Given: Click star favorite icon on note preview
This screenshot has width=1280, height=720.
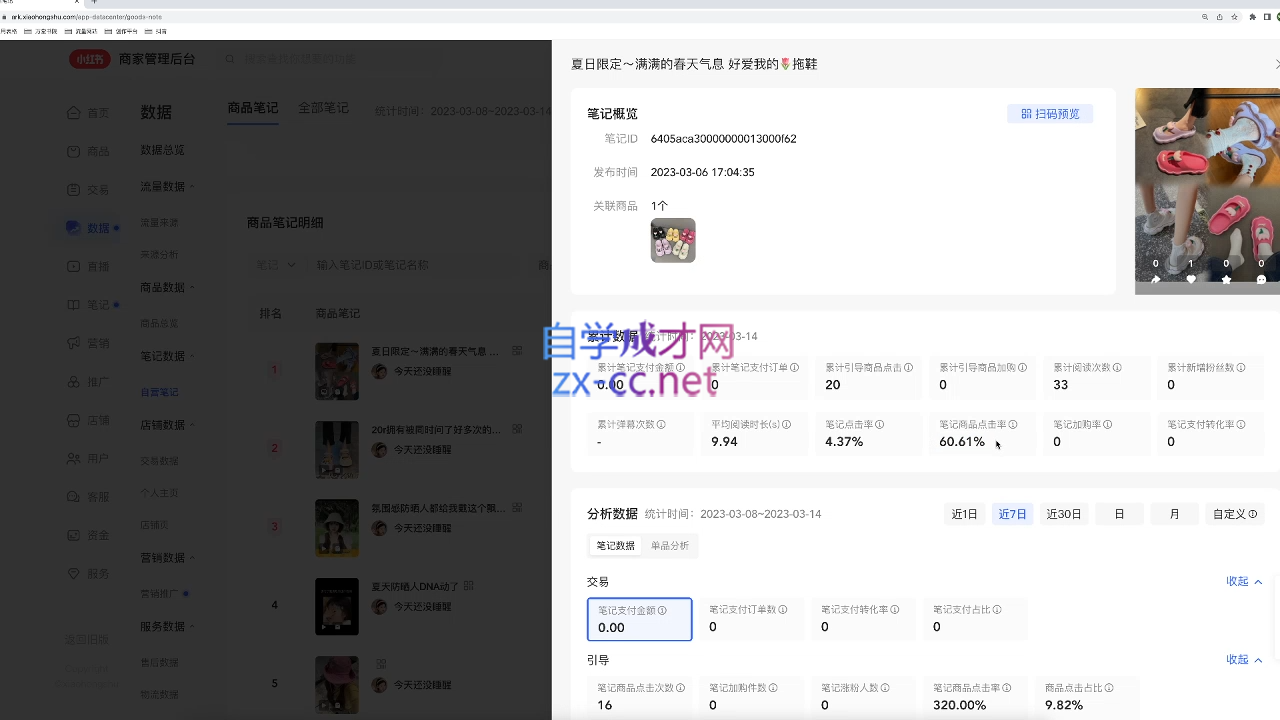Looking at the screenshot, I should pyautogui.click(x=1226, y=280).
